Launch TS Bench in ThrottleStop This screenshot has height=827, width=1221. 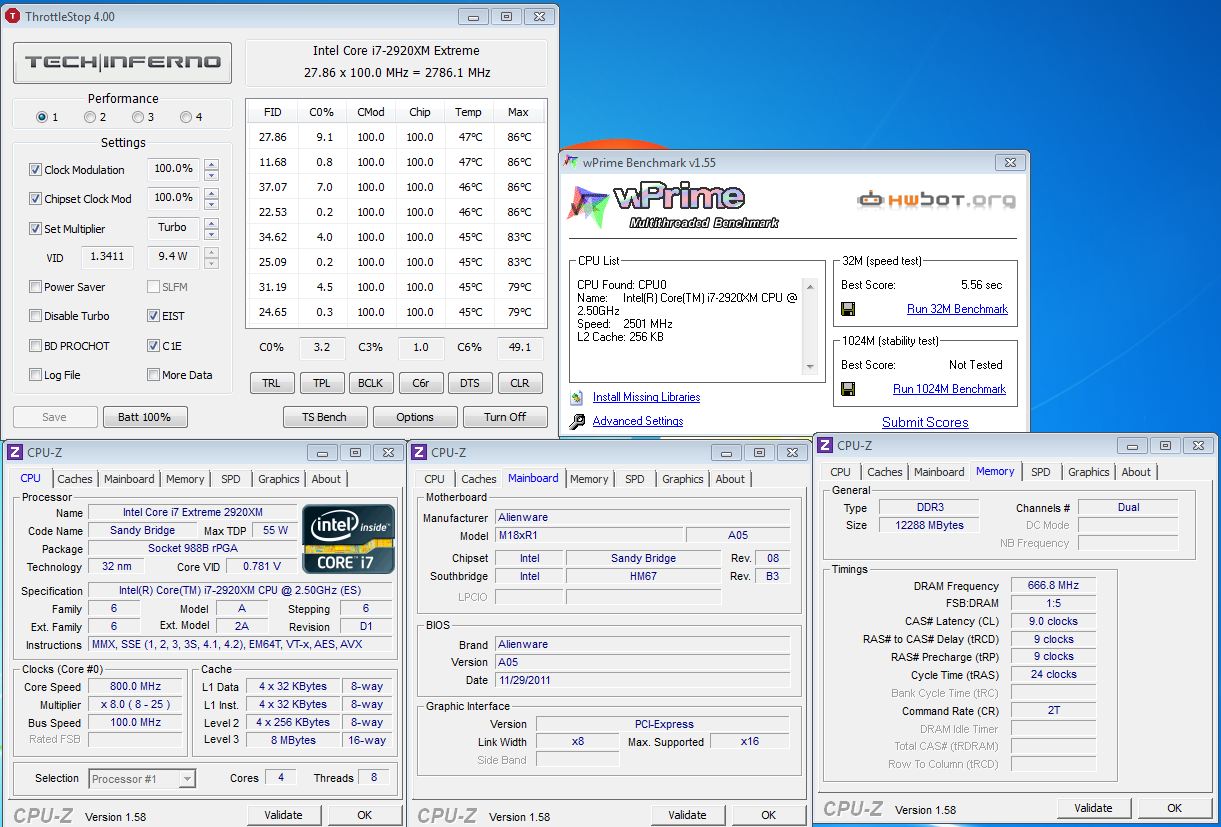coord(324,417)
